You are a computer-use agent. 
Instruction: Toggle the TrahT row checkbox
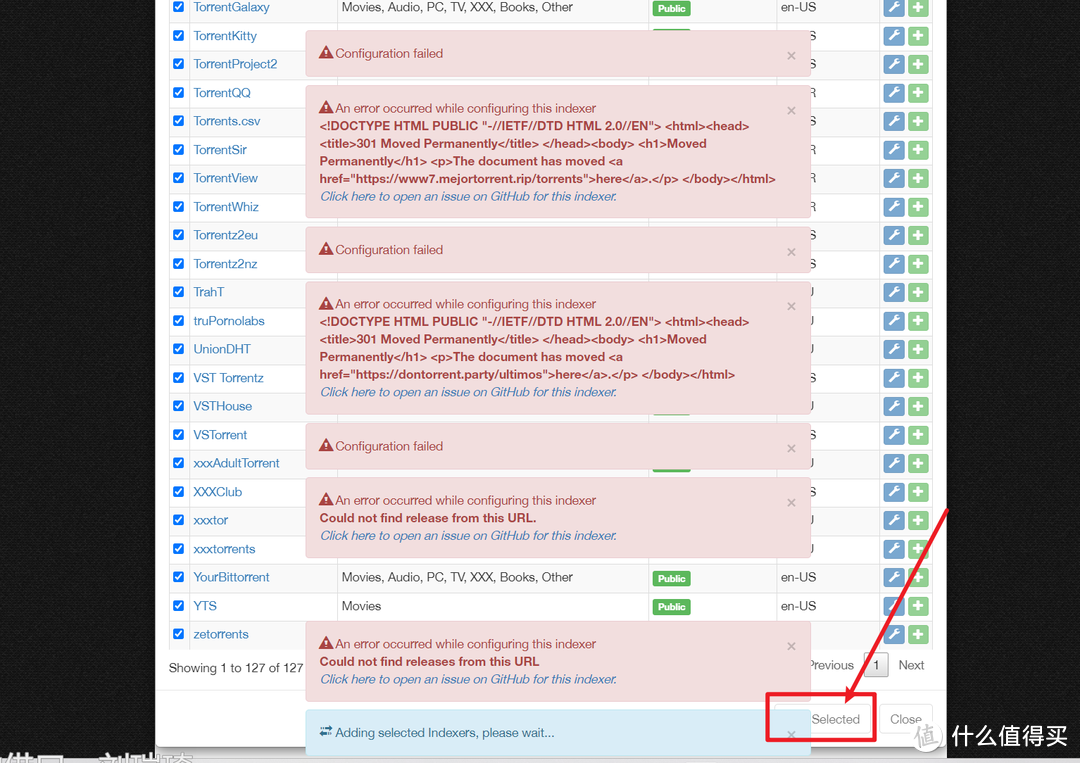(178, 291)
